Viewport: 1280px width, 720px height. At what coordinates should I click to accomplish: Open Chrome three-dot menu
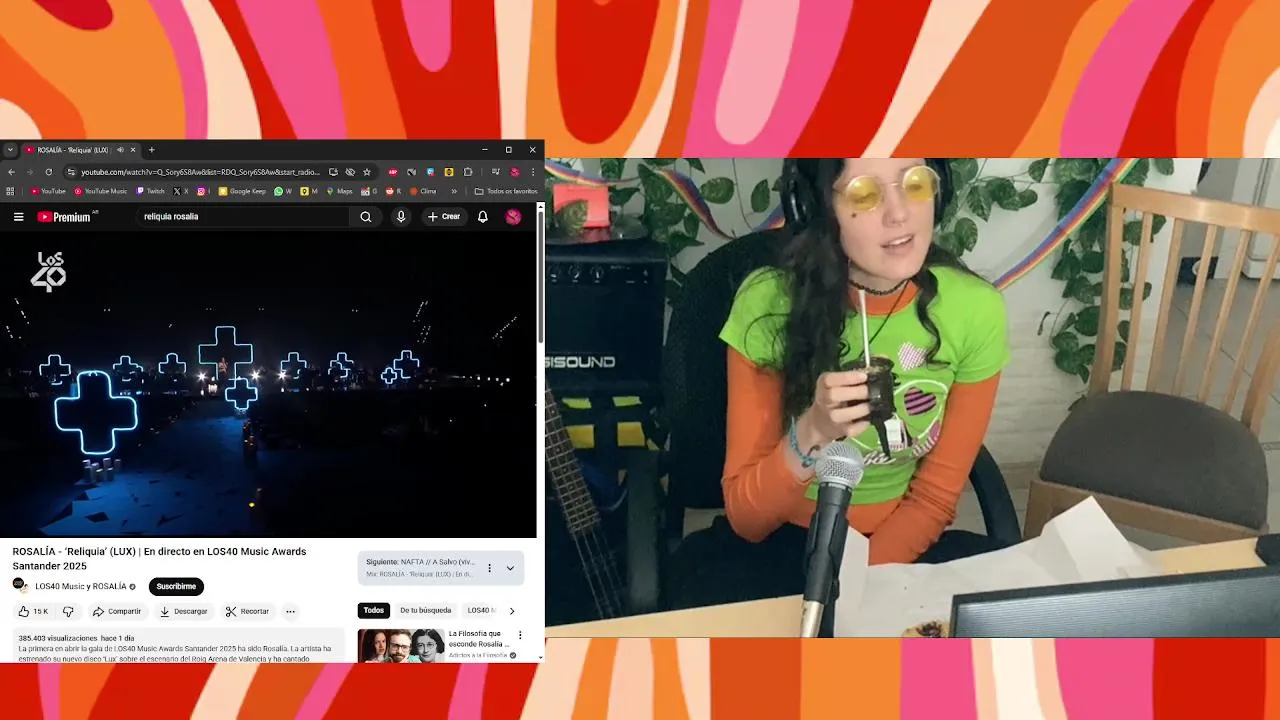click(533, 172)
